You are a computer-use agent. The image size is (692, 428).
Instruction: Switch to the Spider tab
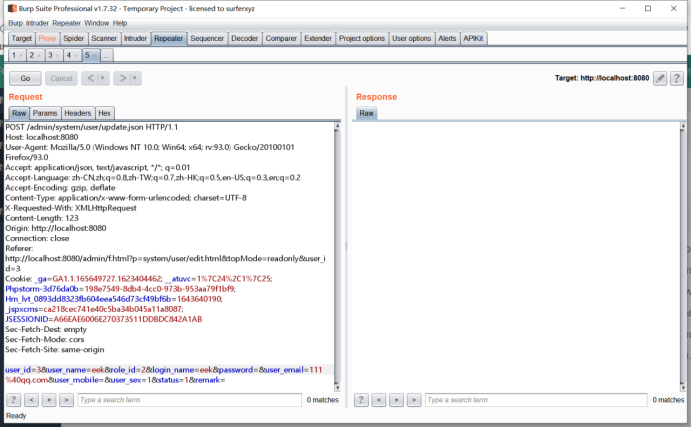point(73,38)
